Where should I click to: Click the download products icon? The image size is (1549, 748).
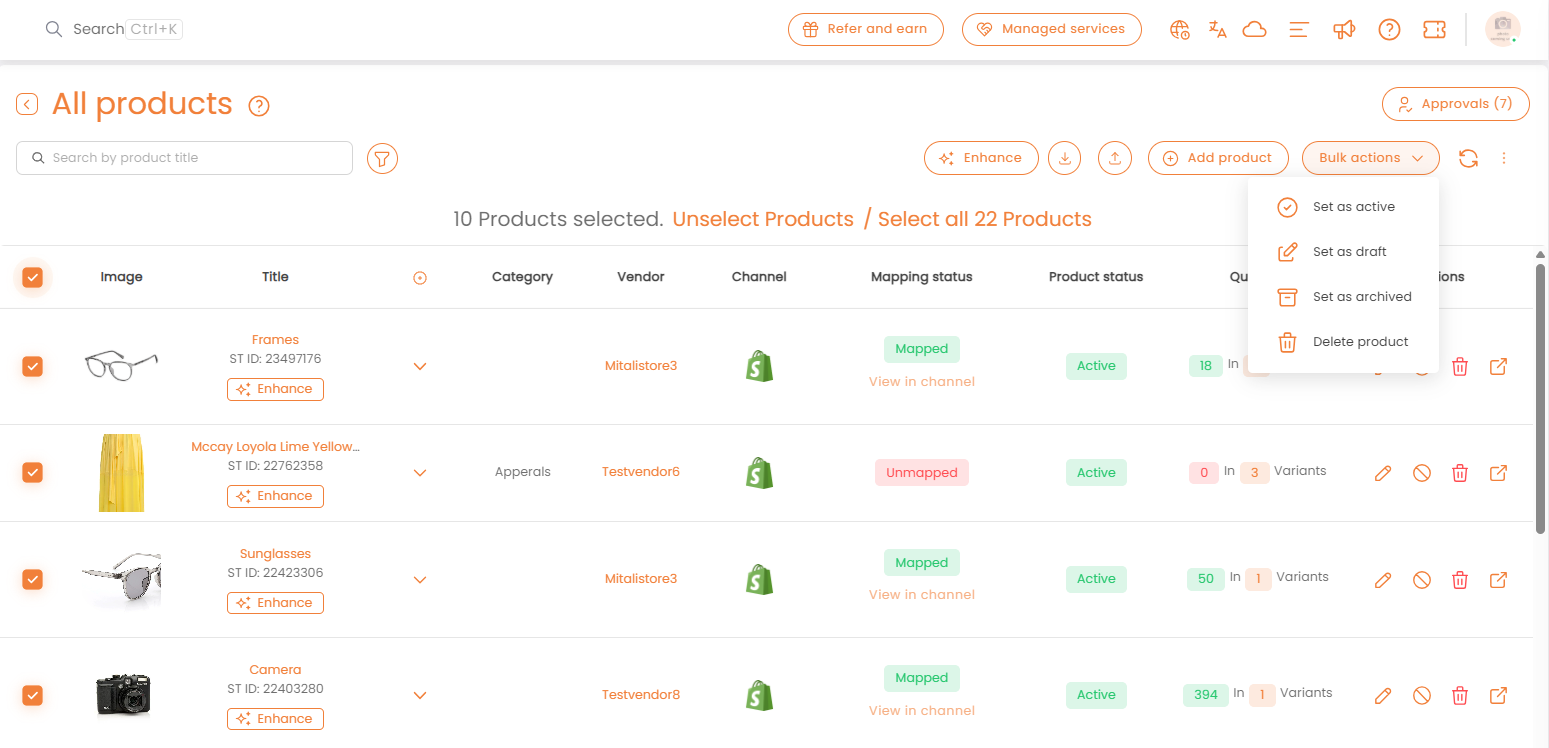[1065, 158]
